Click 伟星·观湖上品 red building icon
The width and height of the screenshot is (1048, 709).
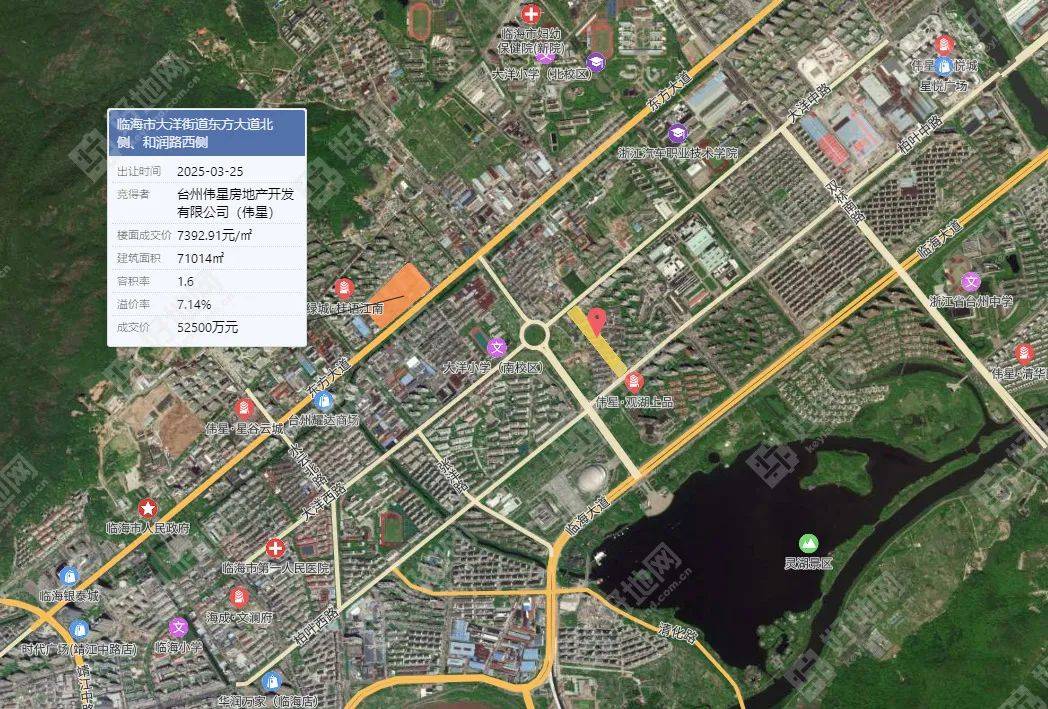634,382
